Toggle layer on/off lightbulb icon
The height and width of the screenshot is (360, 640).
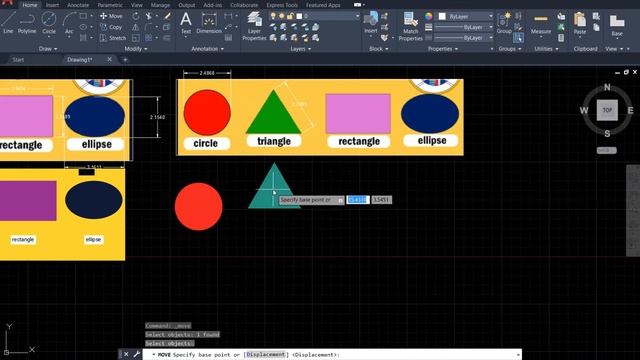[273, 16]
